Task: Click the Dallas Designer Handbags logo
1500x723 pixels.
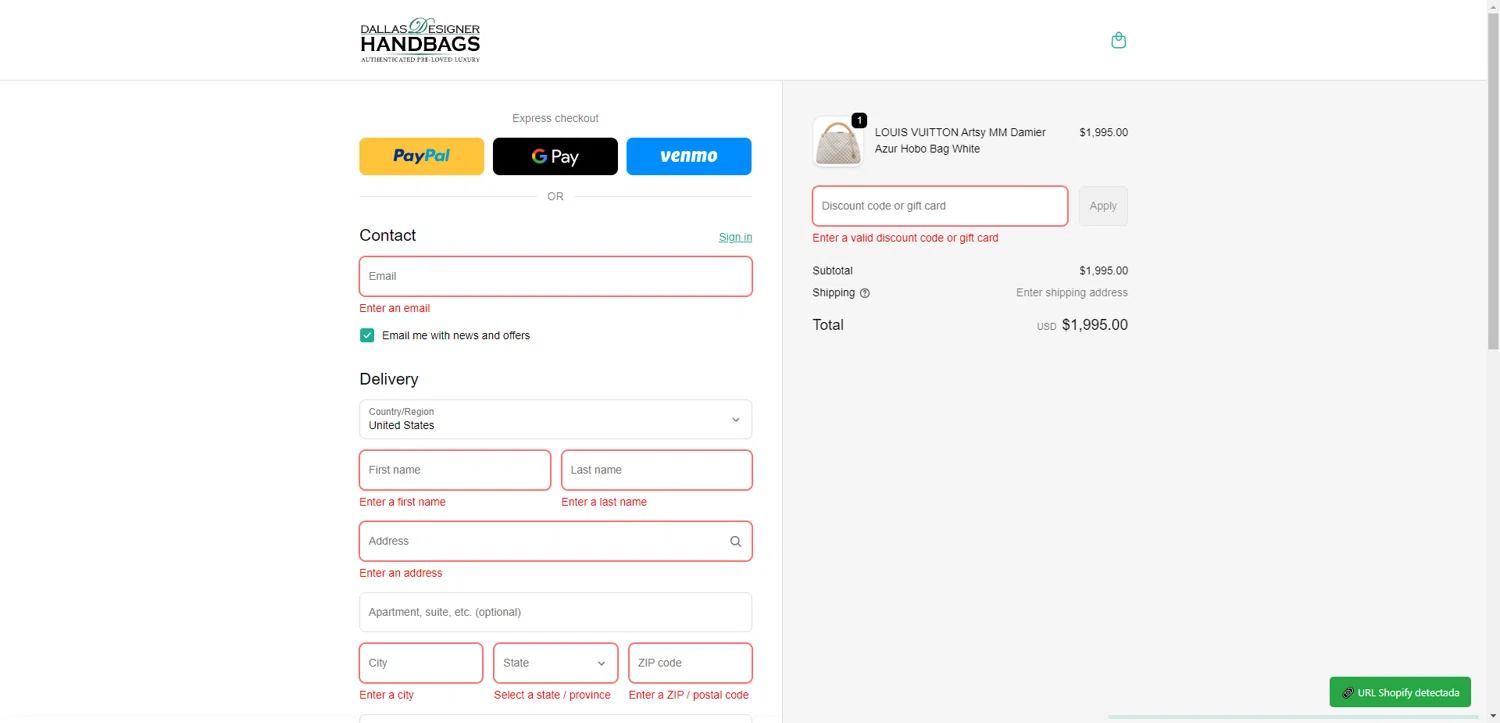Action: 420,40
